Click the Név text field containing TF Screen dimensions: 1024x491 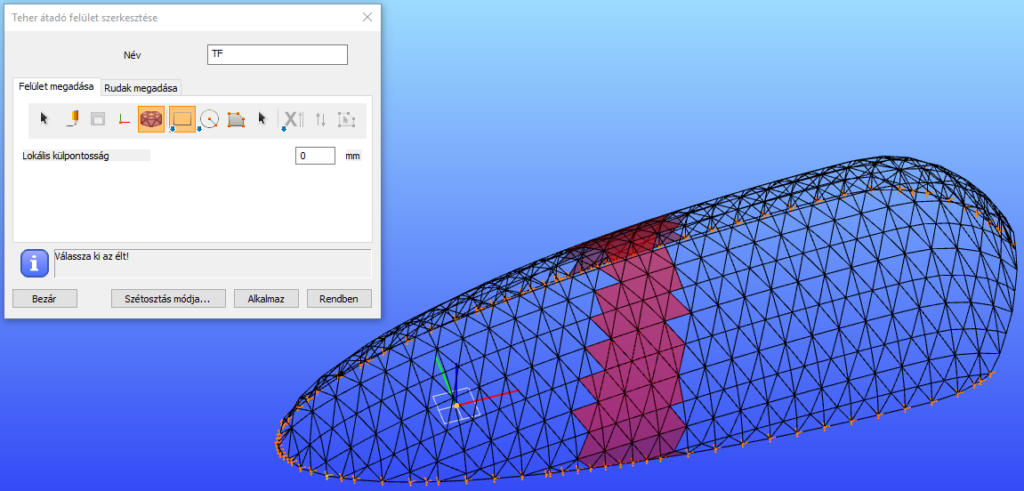pos(276,54)
